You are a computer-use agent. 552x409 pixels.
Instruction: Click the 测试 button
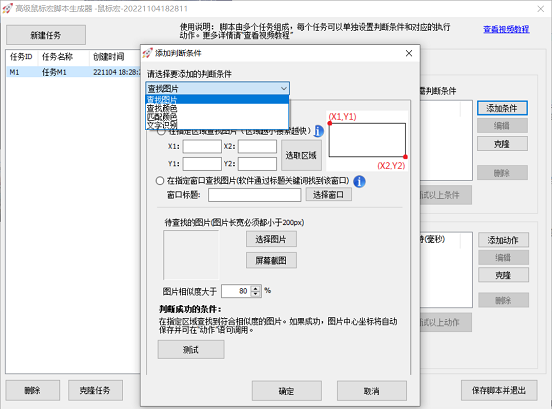(x=191, y=350)
